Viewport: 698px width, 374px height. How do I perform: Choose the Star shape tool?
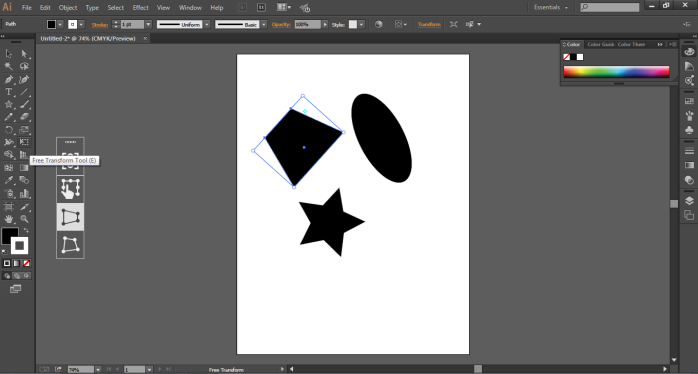[x=8, y=104]
